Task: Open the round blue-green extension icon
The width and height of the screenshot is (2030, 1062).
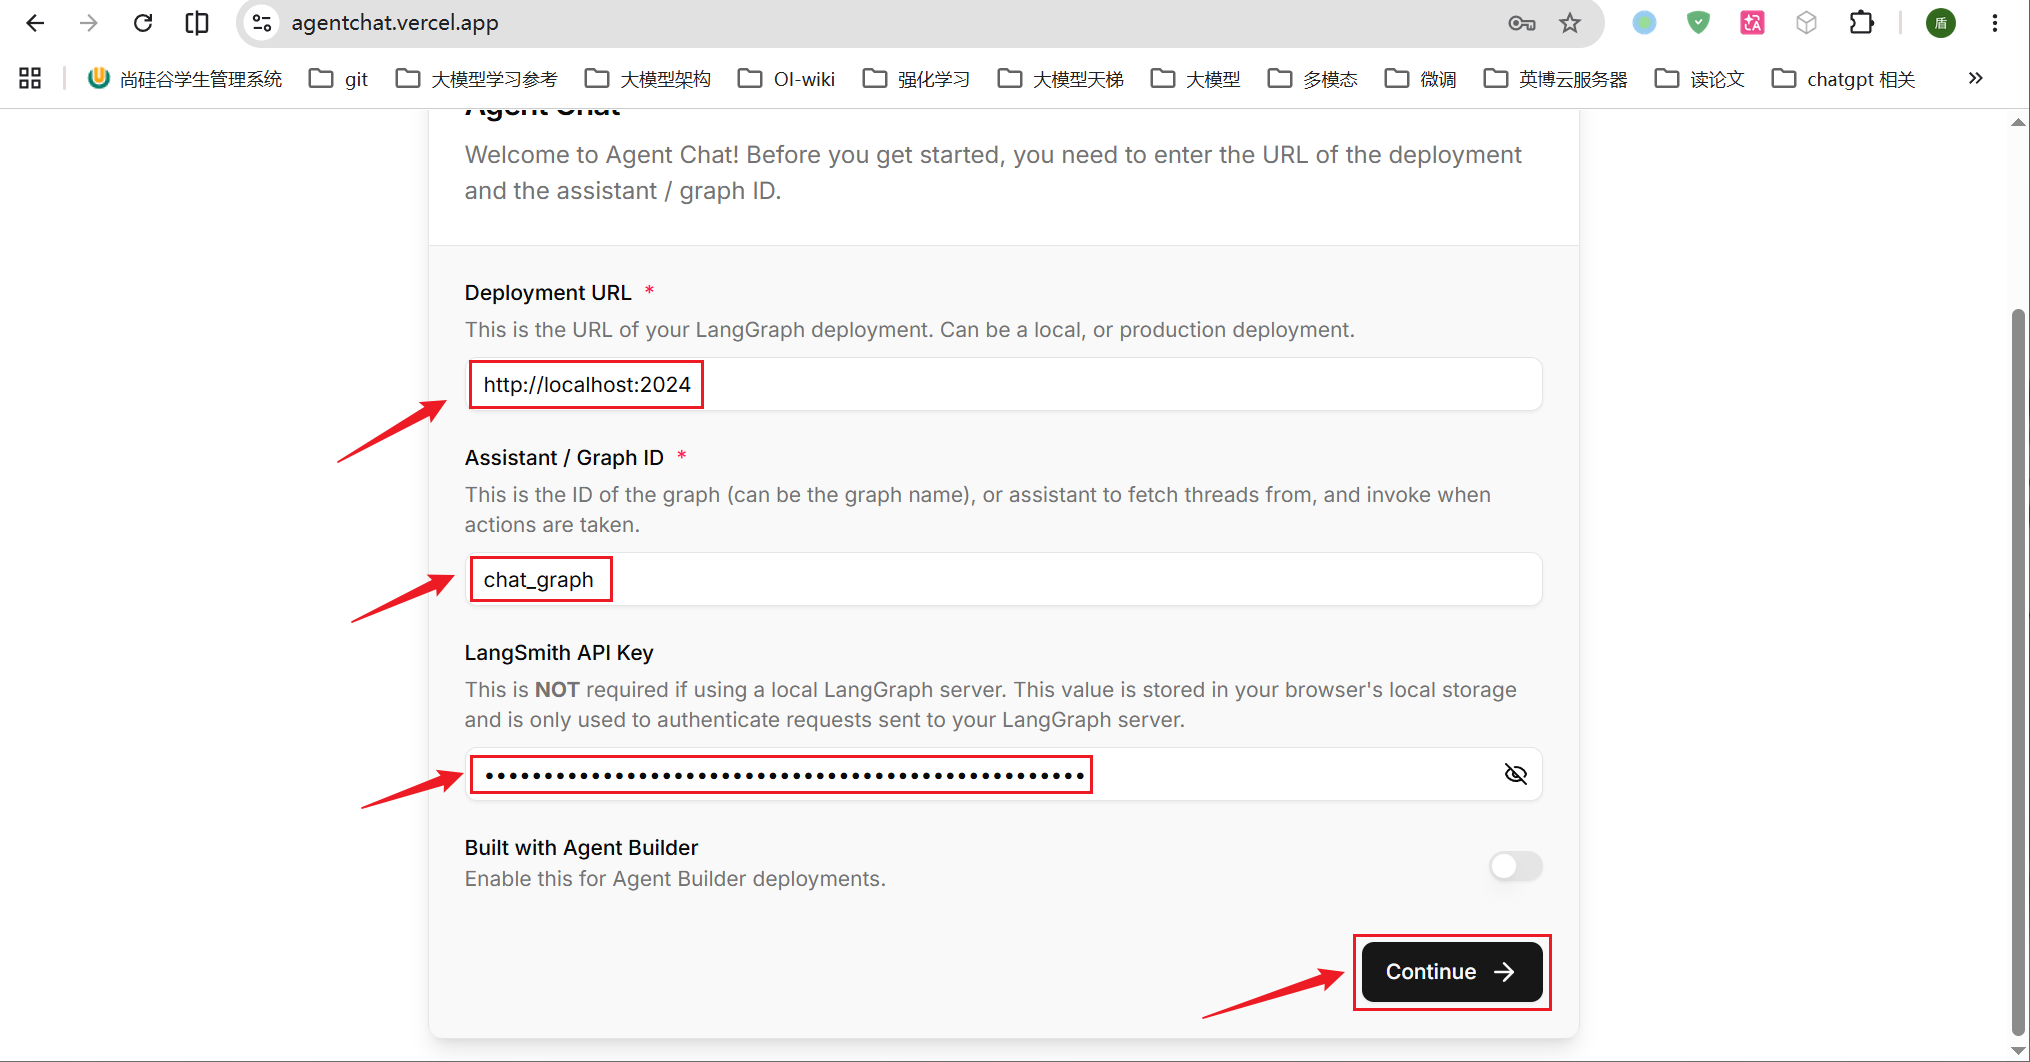Action: click(x=1644, y=23)
